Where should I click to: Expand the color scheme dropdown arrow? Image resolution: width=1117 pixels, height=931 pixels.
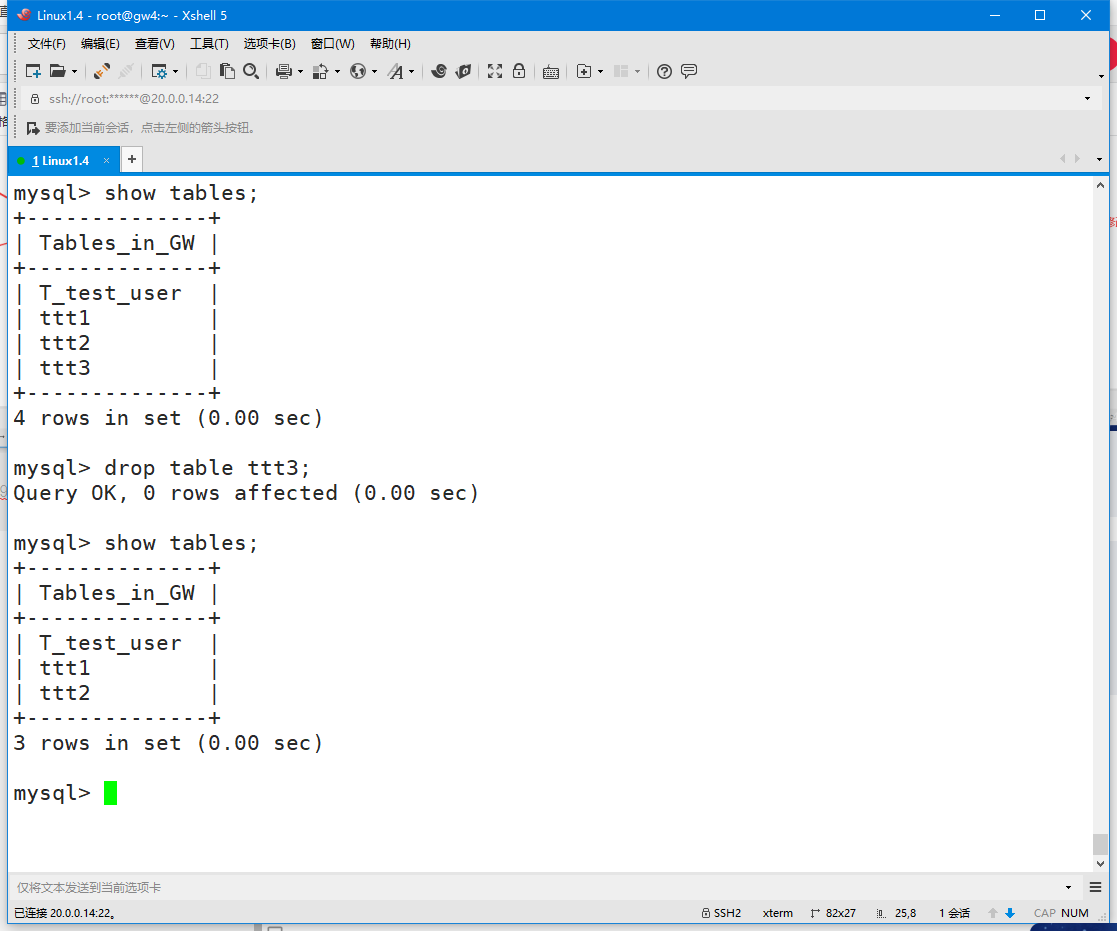[x=337, y=71]
